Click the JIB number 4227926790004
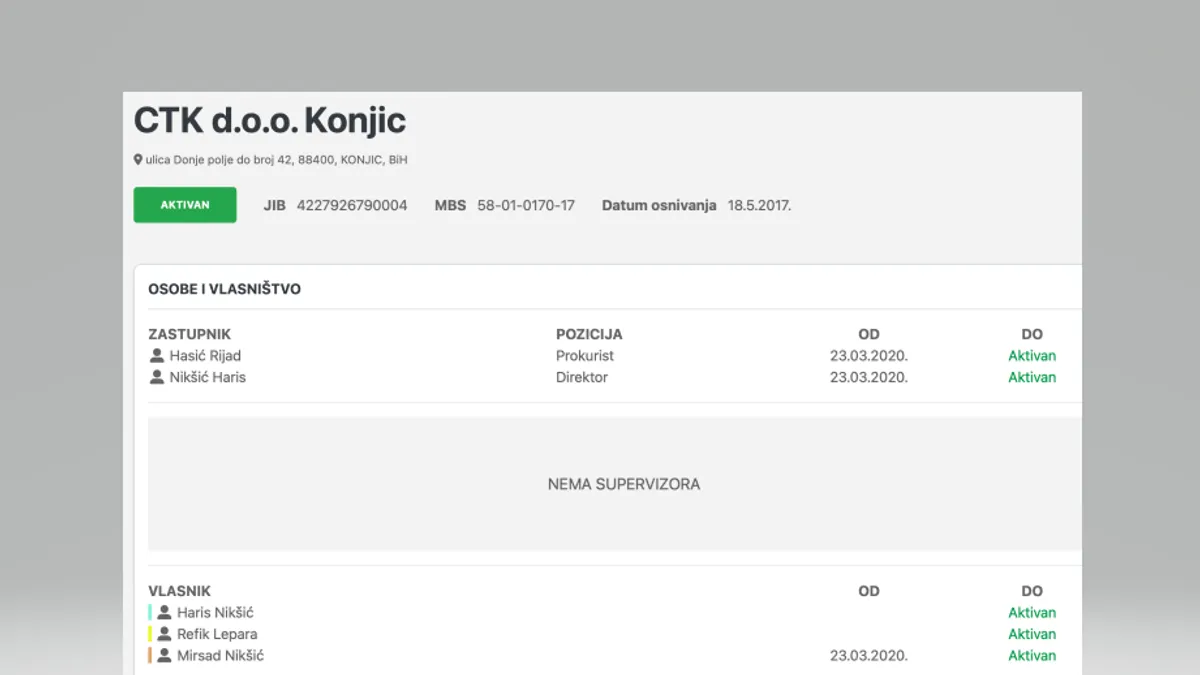 tap(352, 206)
